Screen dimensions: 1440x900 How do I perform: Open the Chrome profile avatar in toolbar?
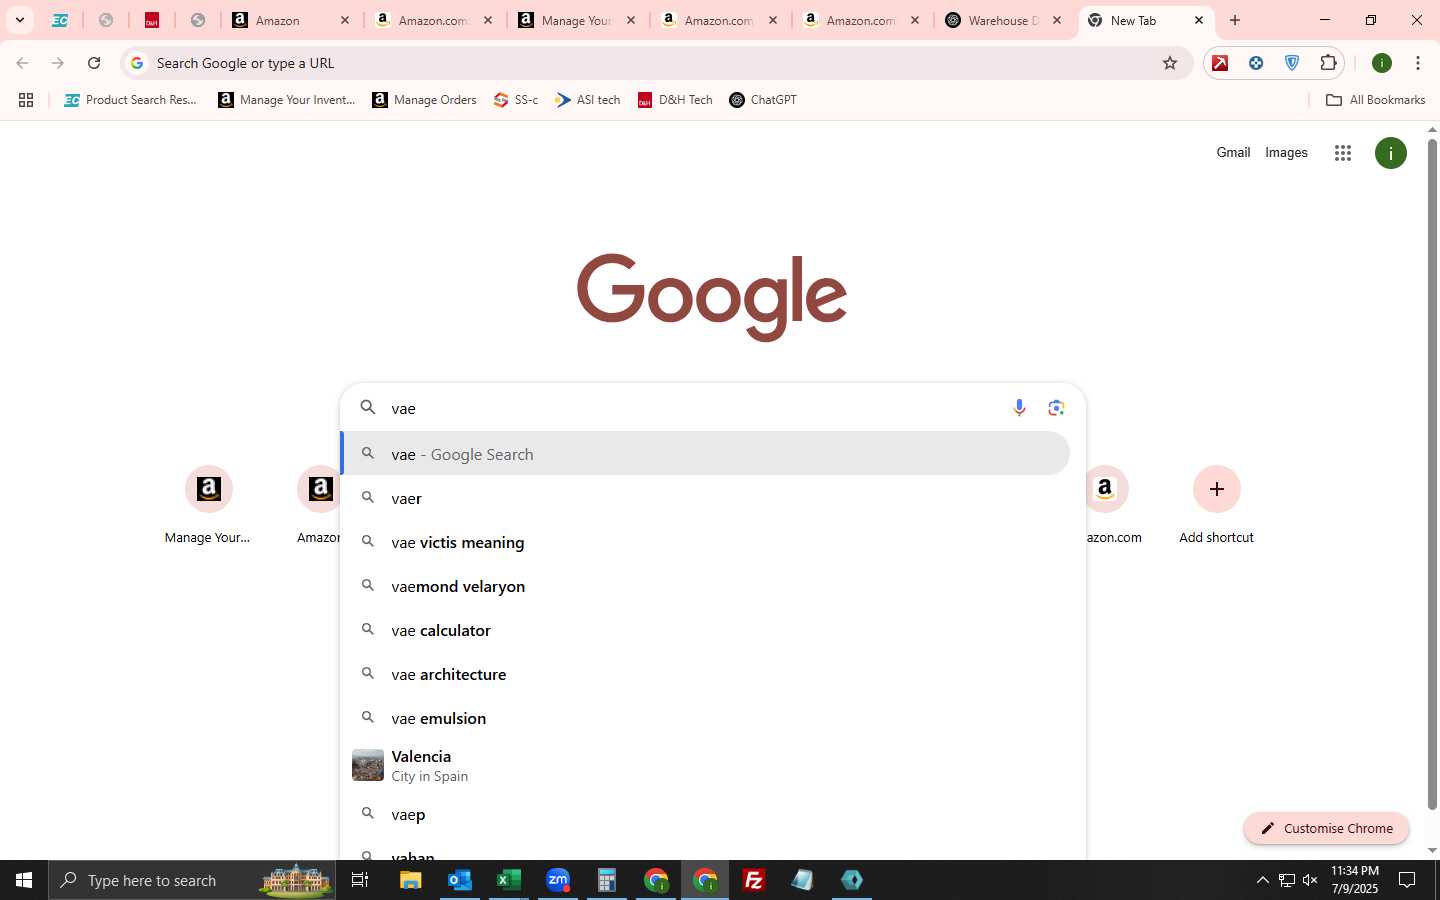(x=1382, y=63)
